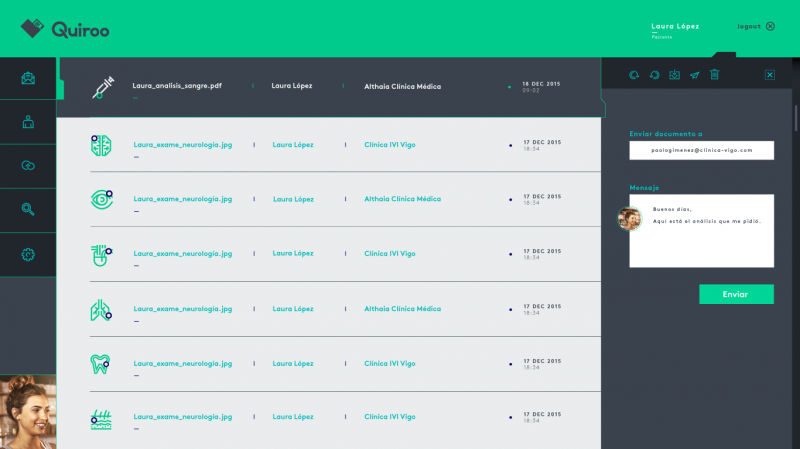Viewport: 800px width, 449px height.
Task: Open the cloud upload sidebar section
Action: click(x=28, y=165)
